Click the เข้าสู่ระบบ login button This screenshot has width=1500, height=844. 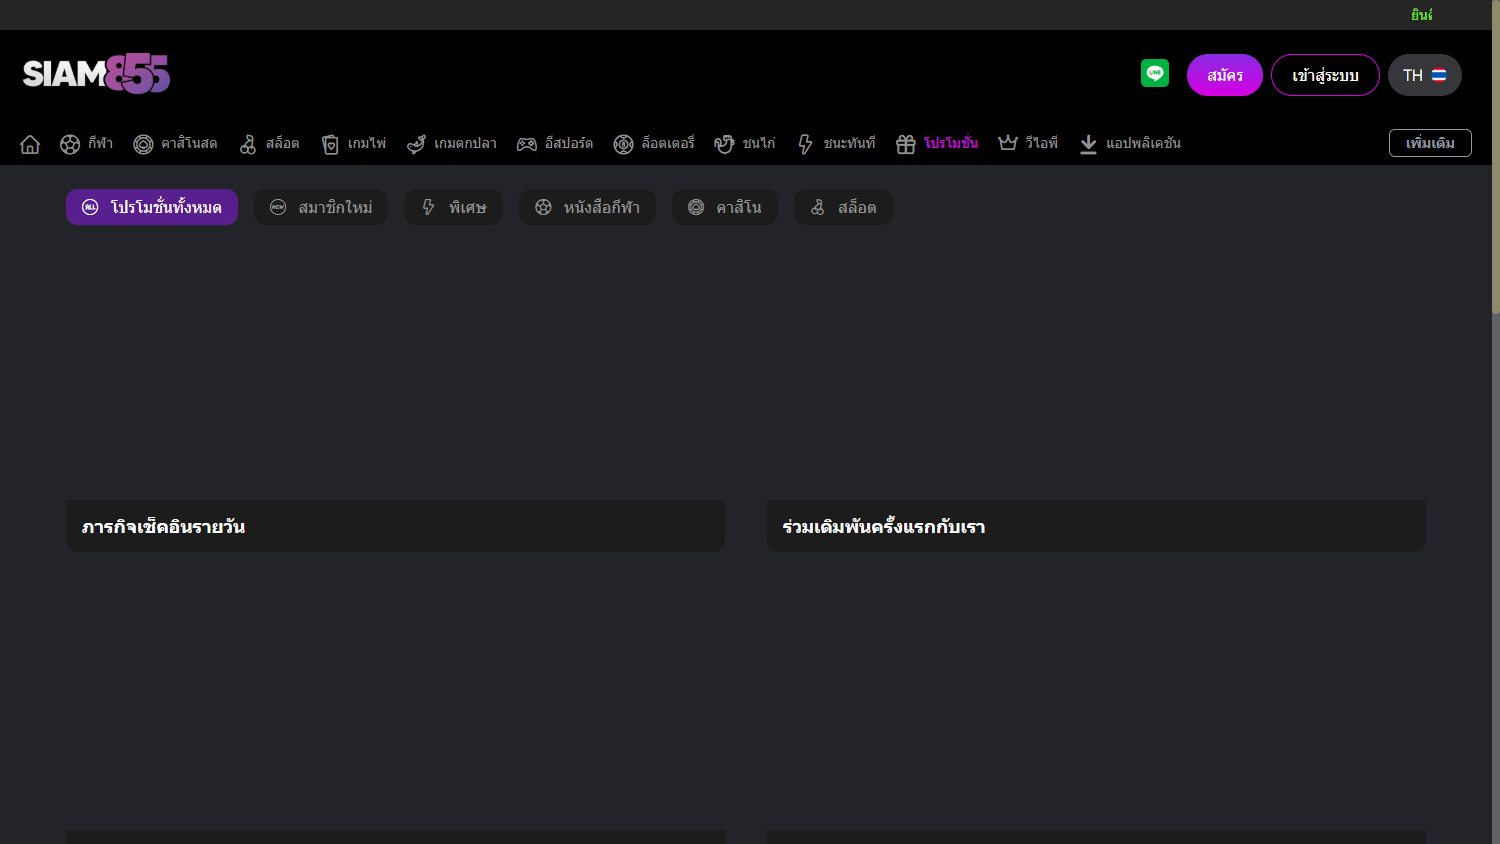(x=1324, y=75)
